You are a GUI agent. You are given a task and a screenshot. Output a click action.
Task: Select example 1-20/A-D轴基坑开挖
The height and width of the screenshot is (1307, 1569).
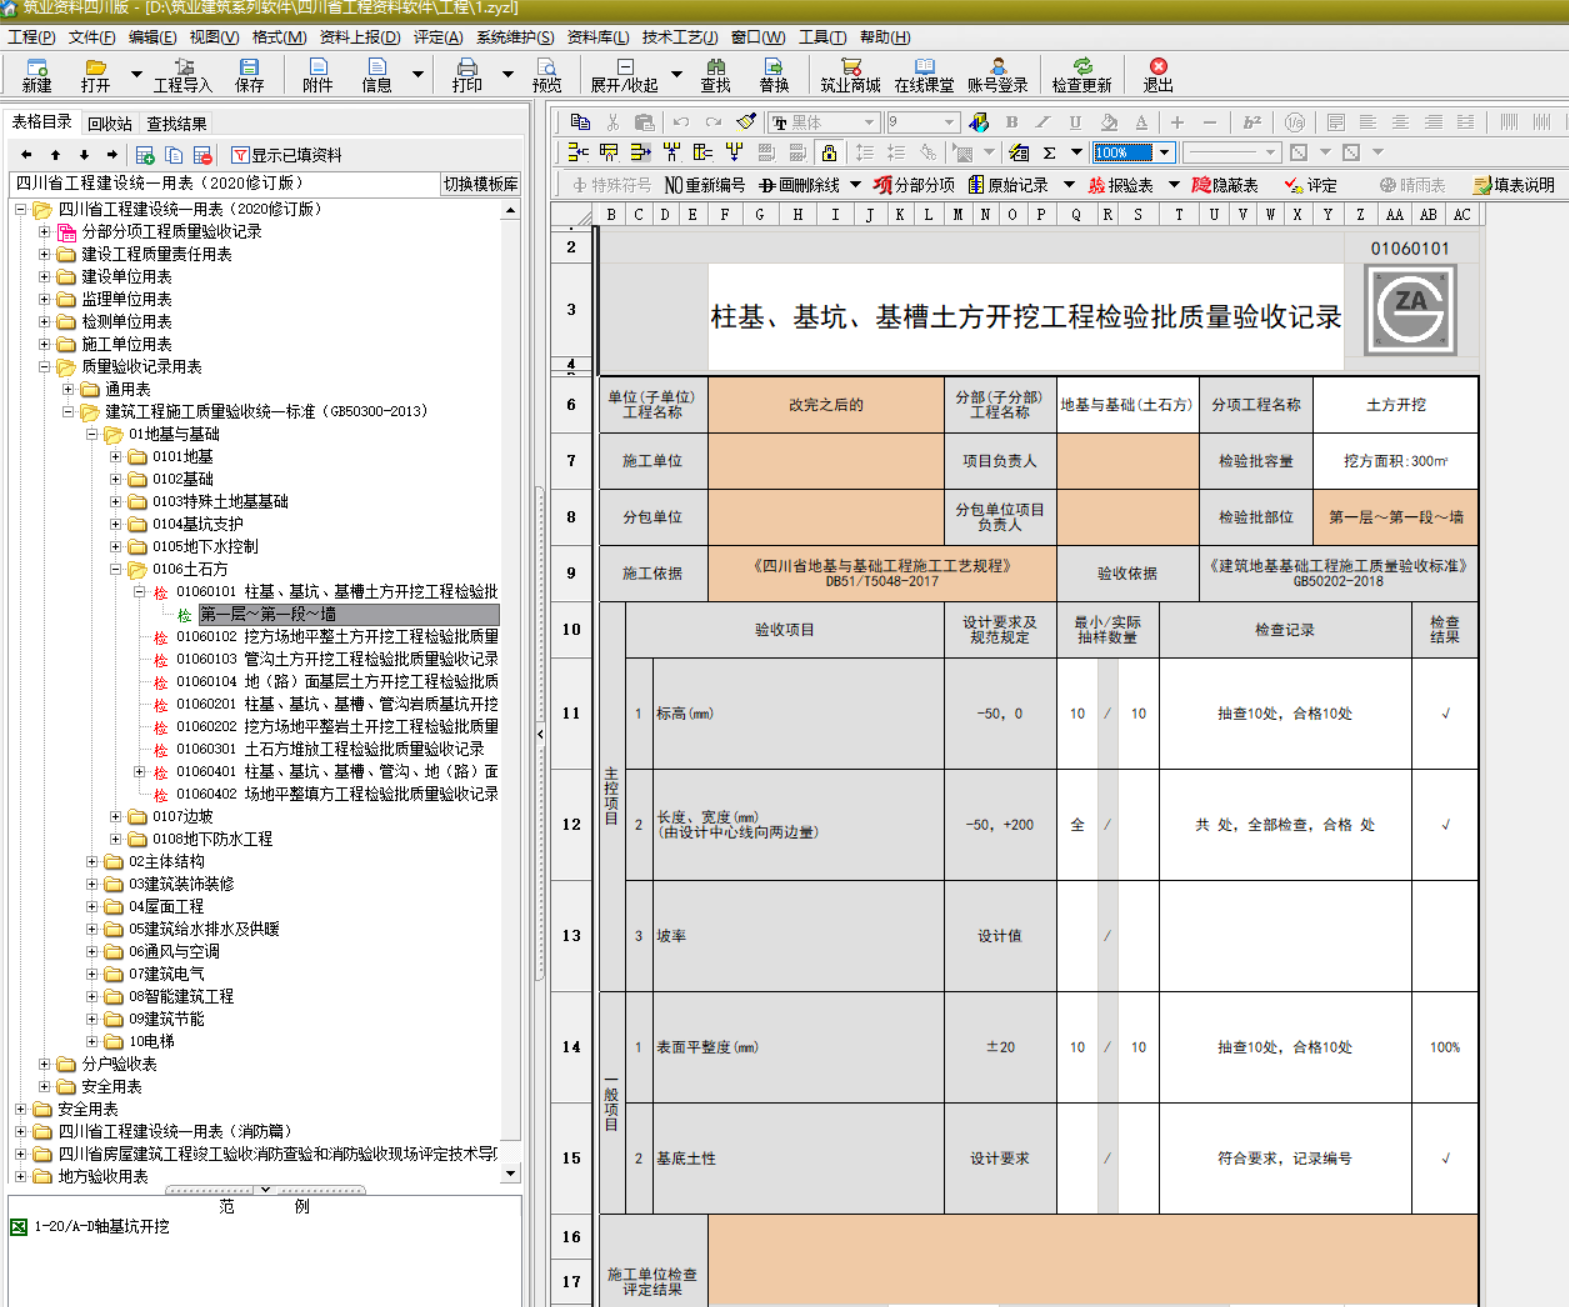click(x=101, y=1227)
